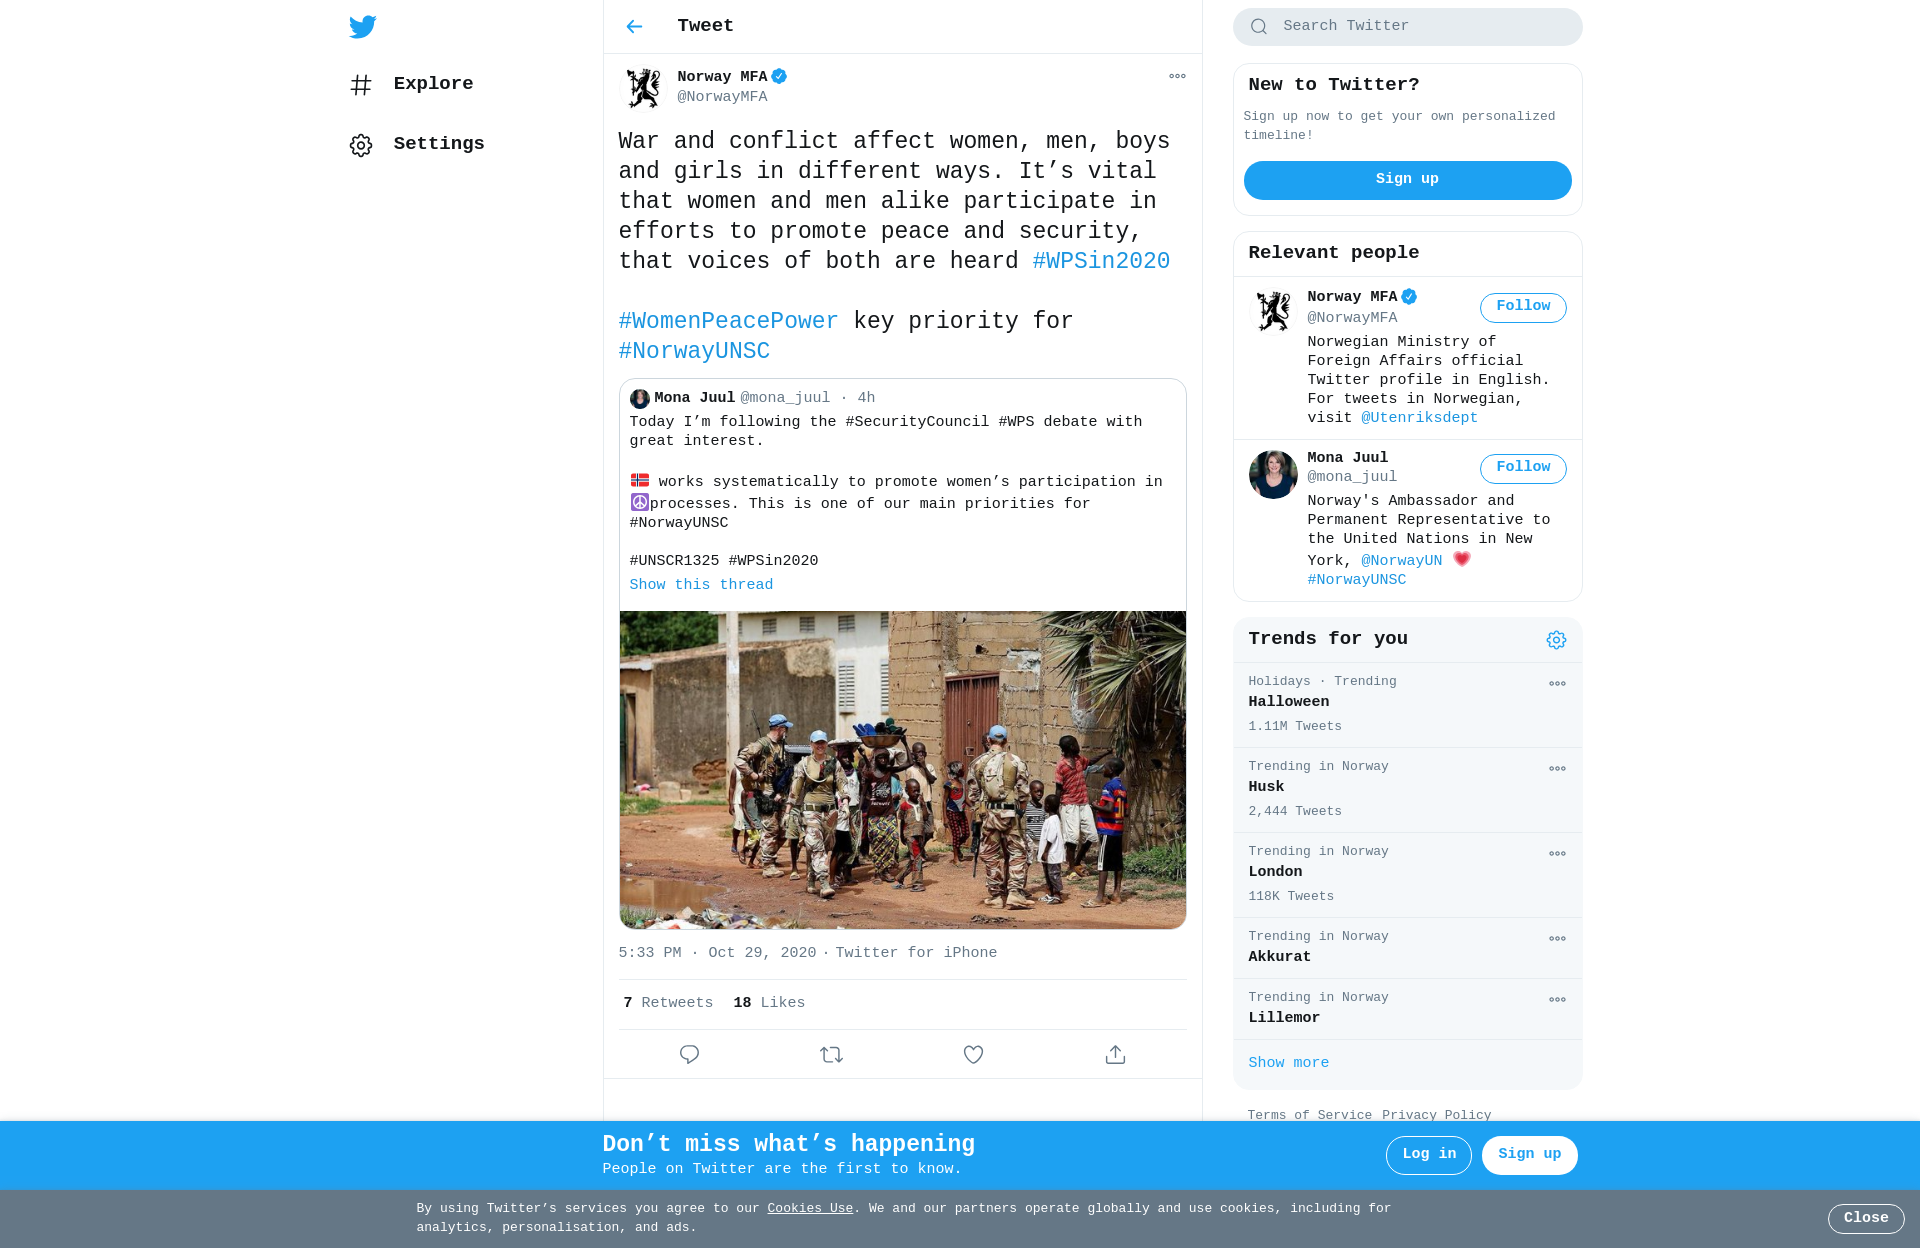Follow the Mona Juul account

1523,468
